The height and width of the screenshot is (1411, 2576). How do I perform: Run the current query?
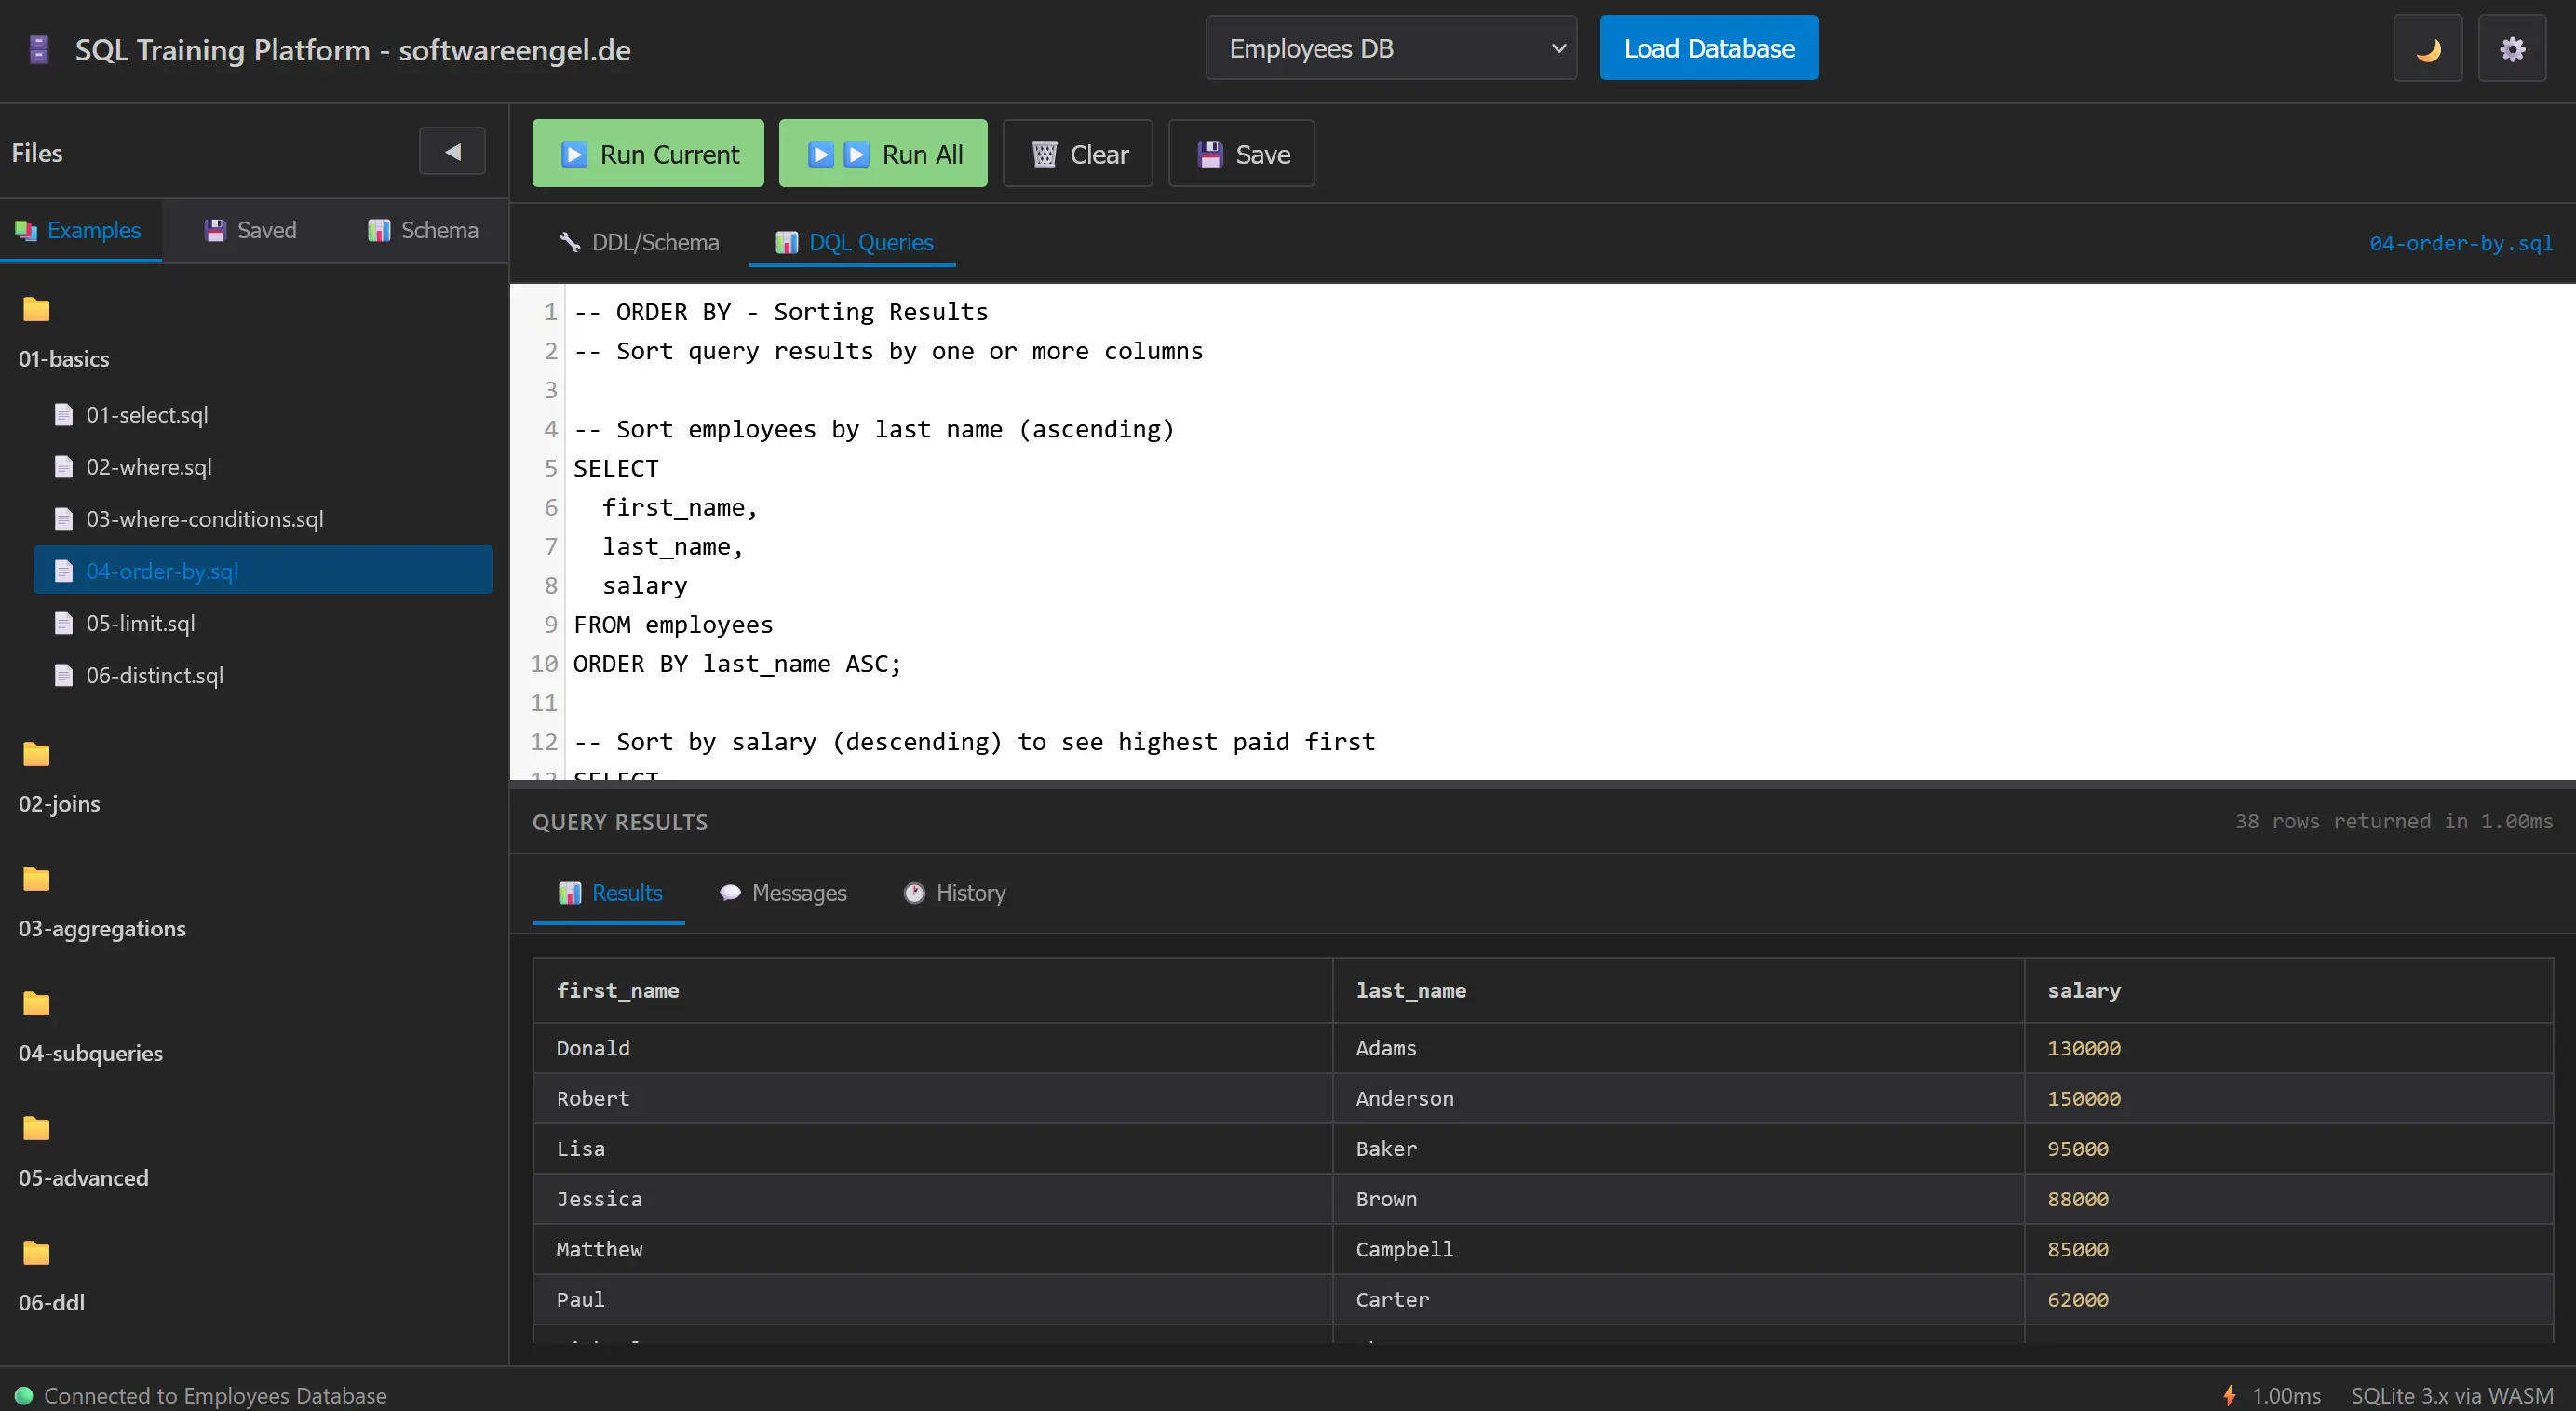pos(647,154)
